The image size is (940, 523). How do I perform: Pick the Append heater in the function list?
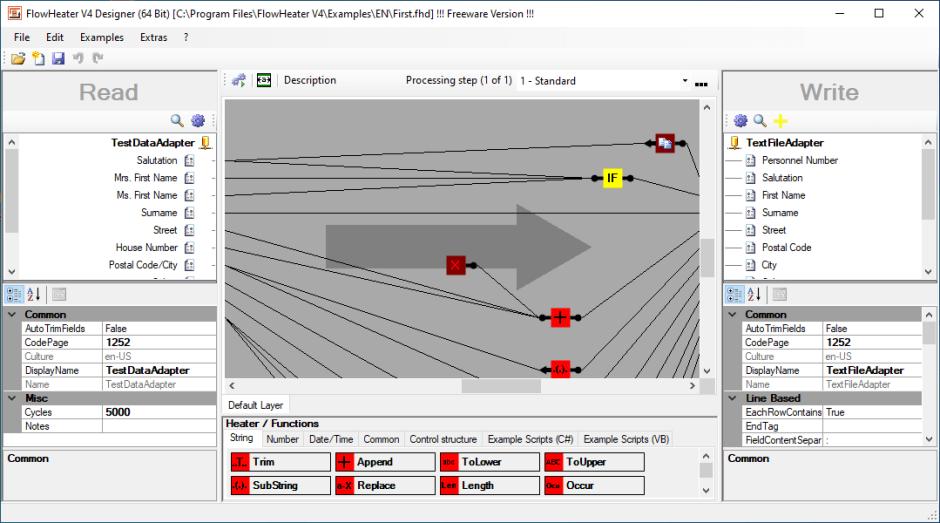coord(385,462)
